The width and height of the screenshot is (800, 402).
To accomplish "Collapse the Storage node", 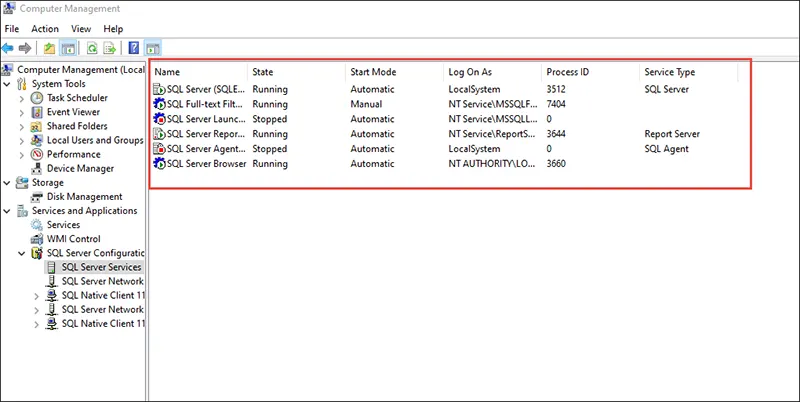I will coord(7,183).
